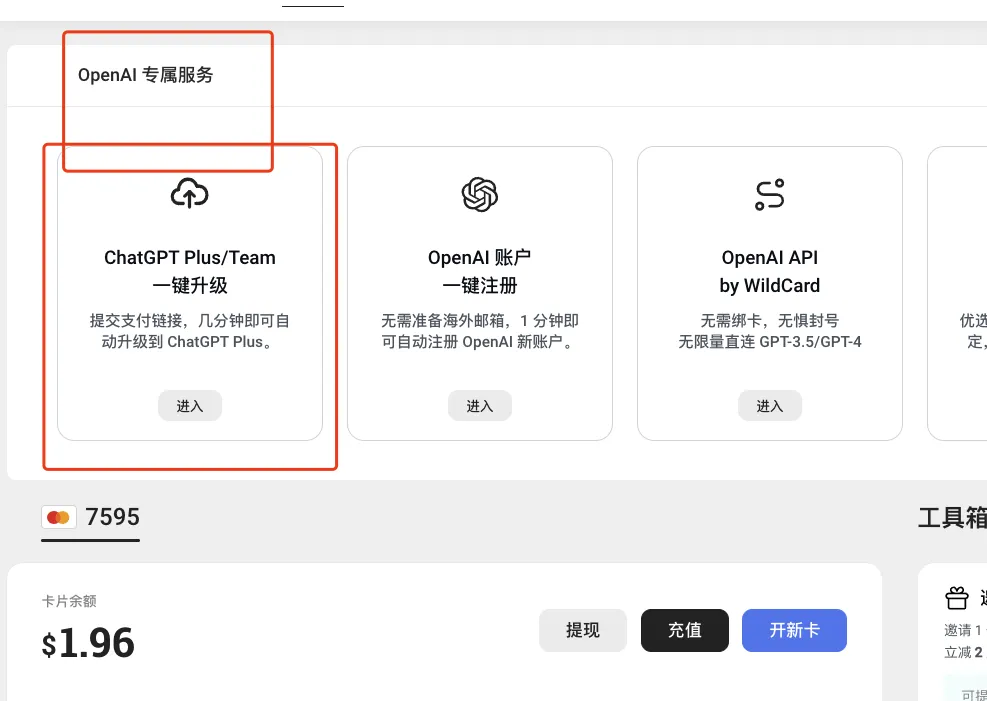Click the text "无限量直连 GPT-3.5/GPT-4"

click(x=770, y=342)
